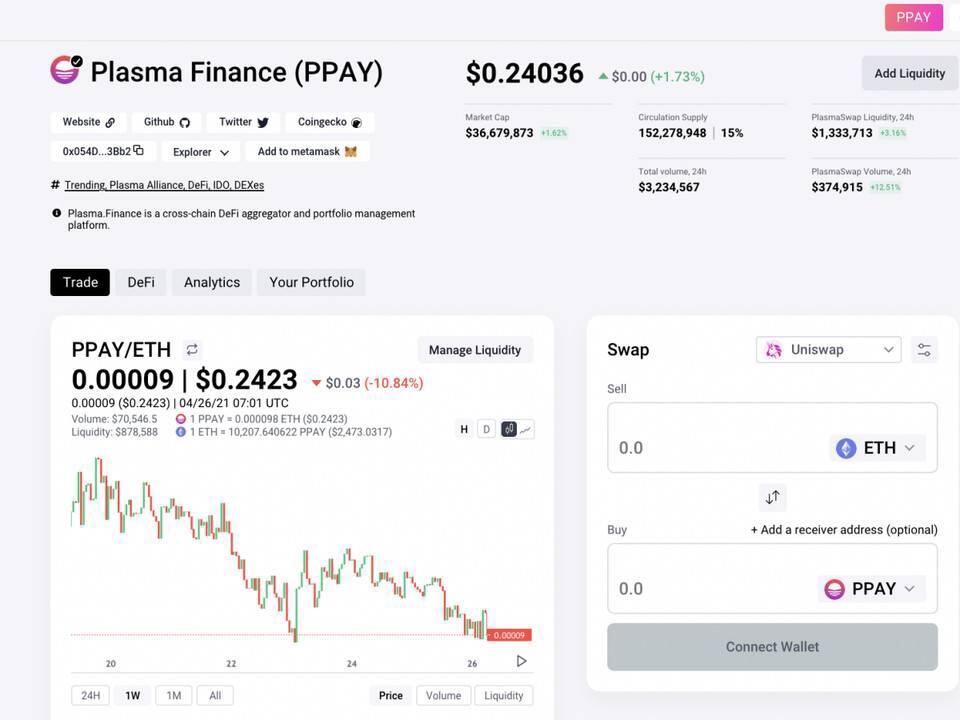Viewport: 960px width, 720px height.
Task: Open the Twitter link
Action: pos(244,122)
